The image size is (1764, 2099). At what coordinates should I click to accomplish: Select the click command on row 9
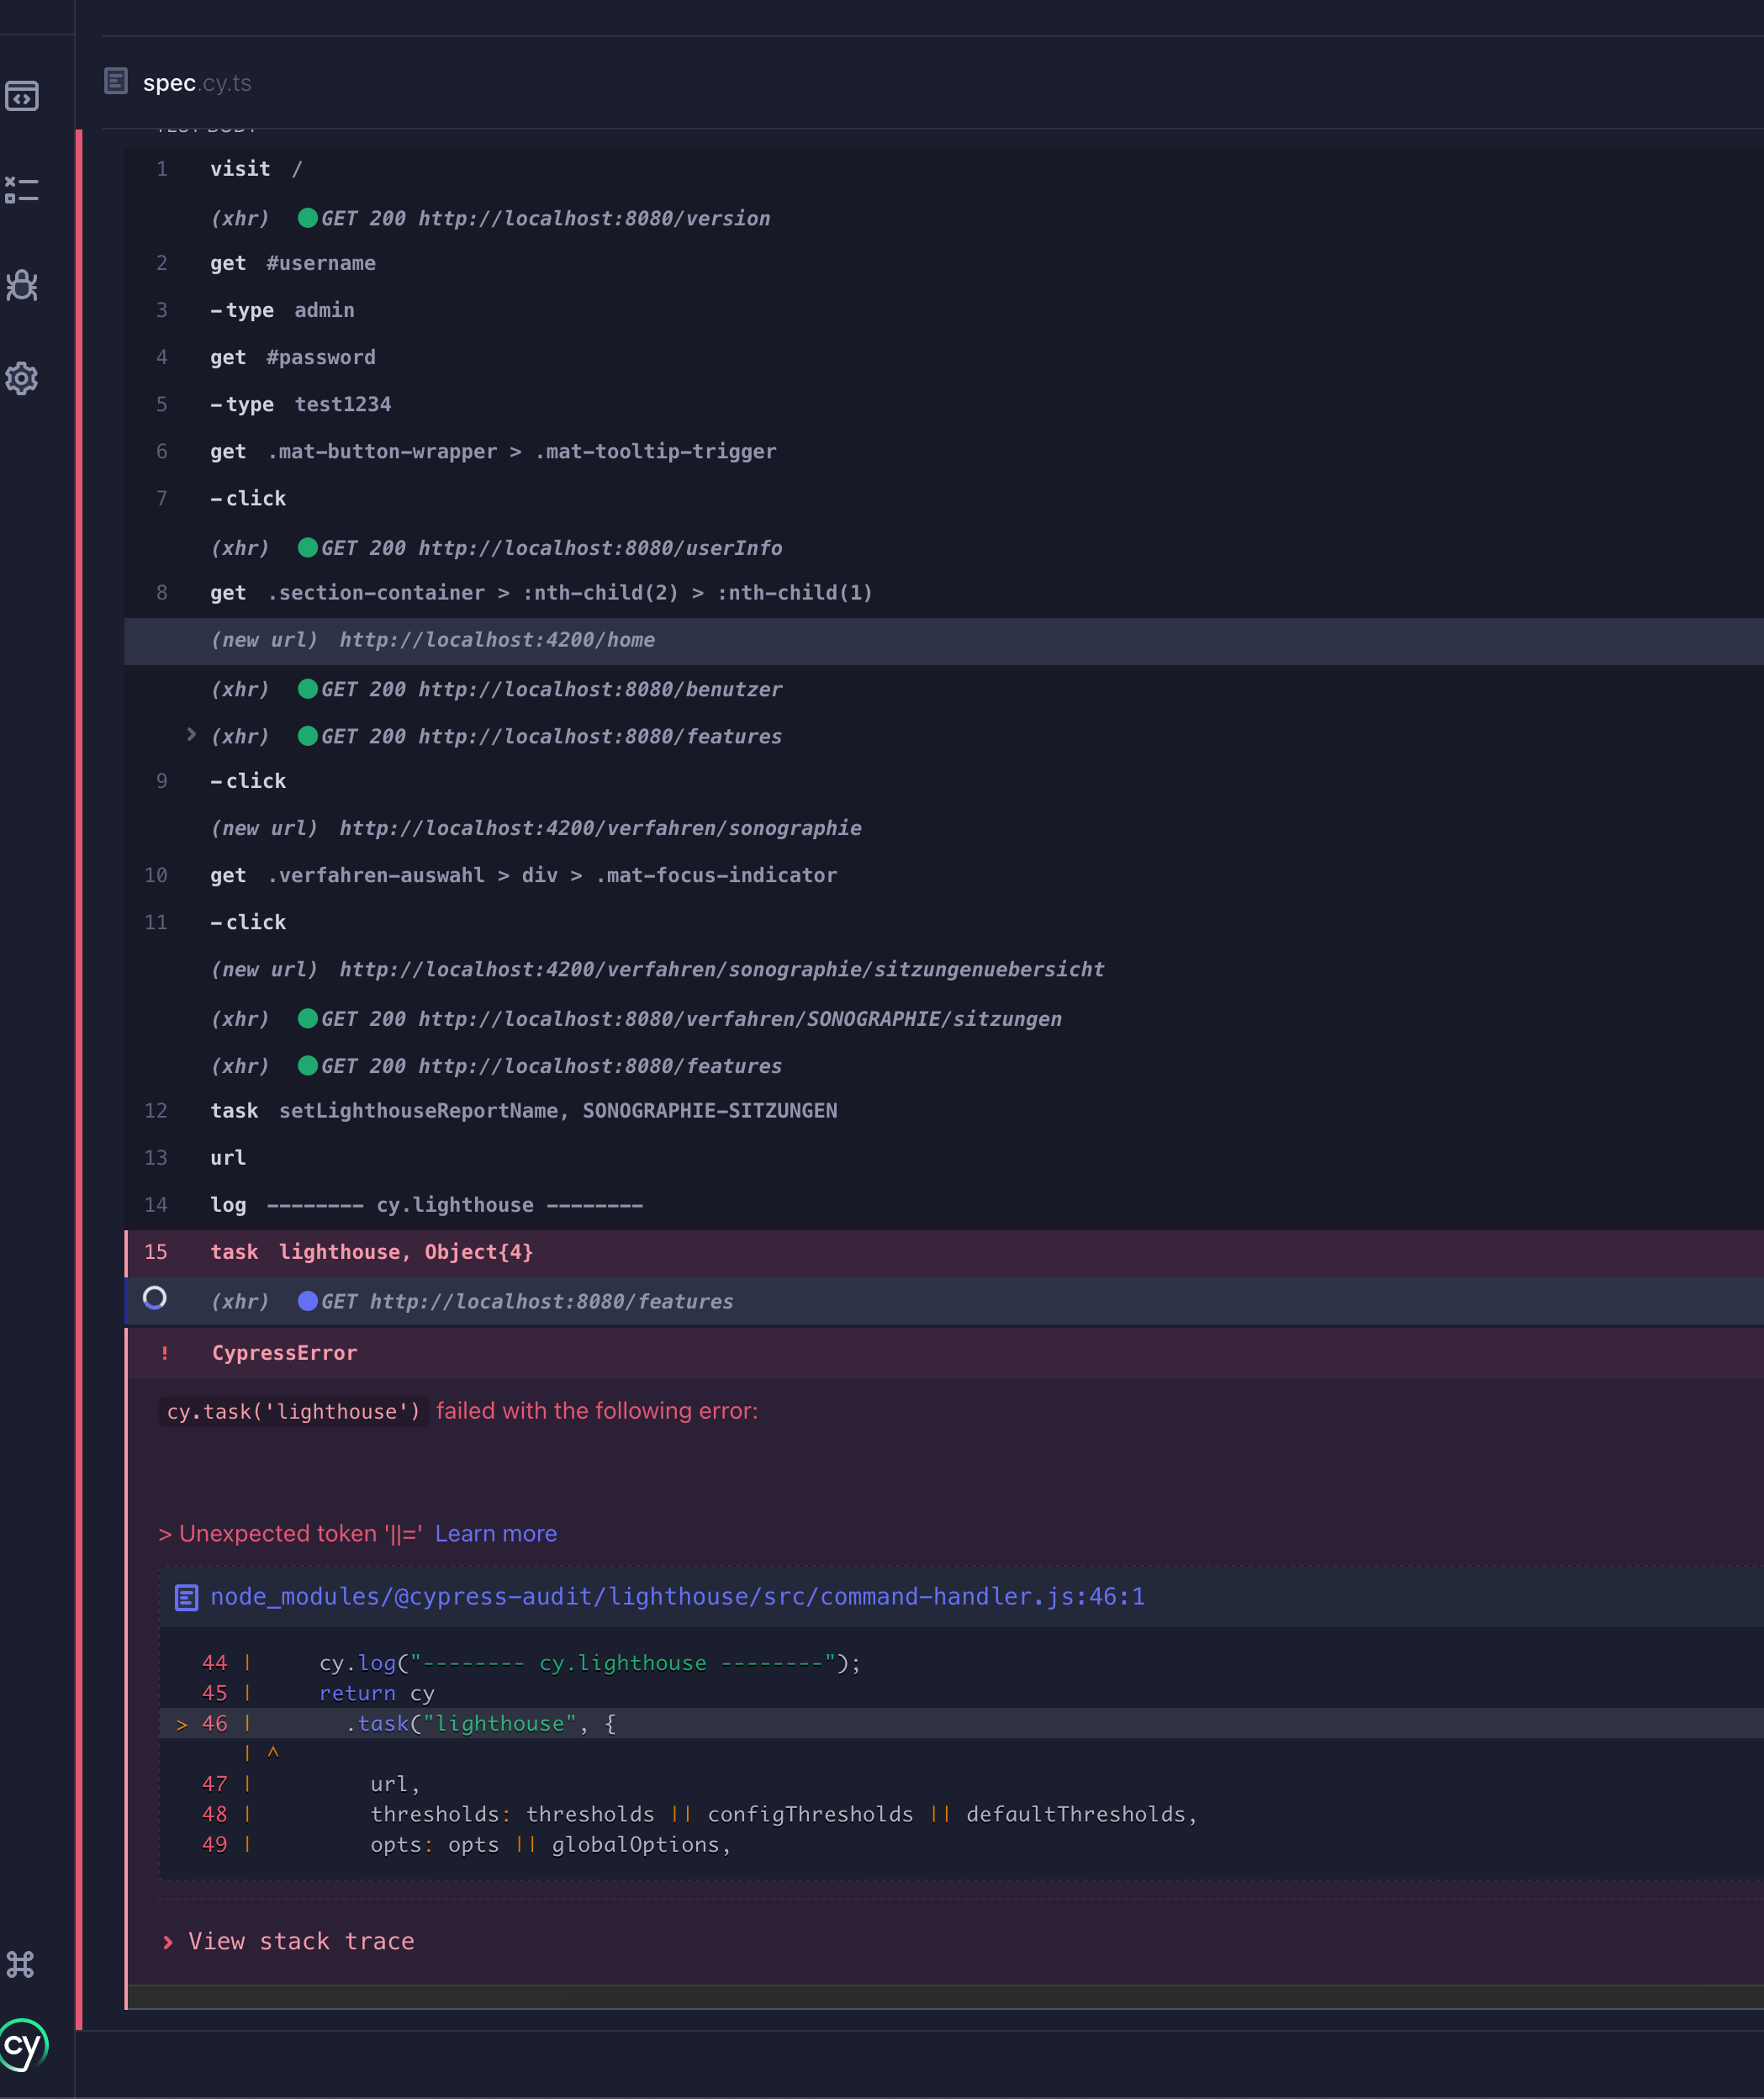[944, 781]
